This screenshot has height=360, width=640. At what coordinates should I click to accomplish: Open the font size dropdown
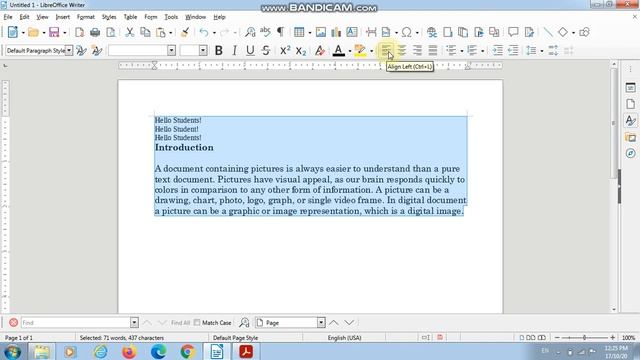tap(203, 50)
